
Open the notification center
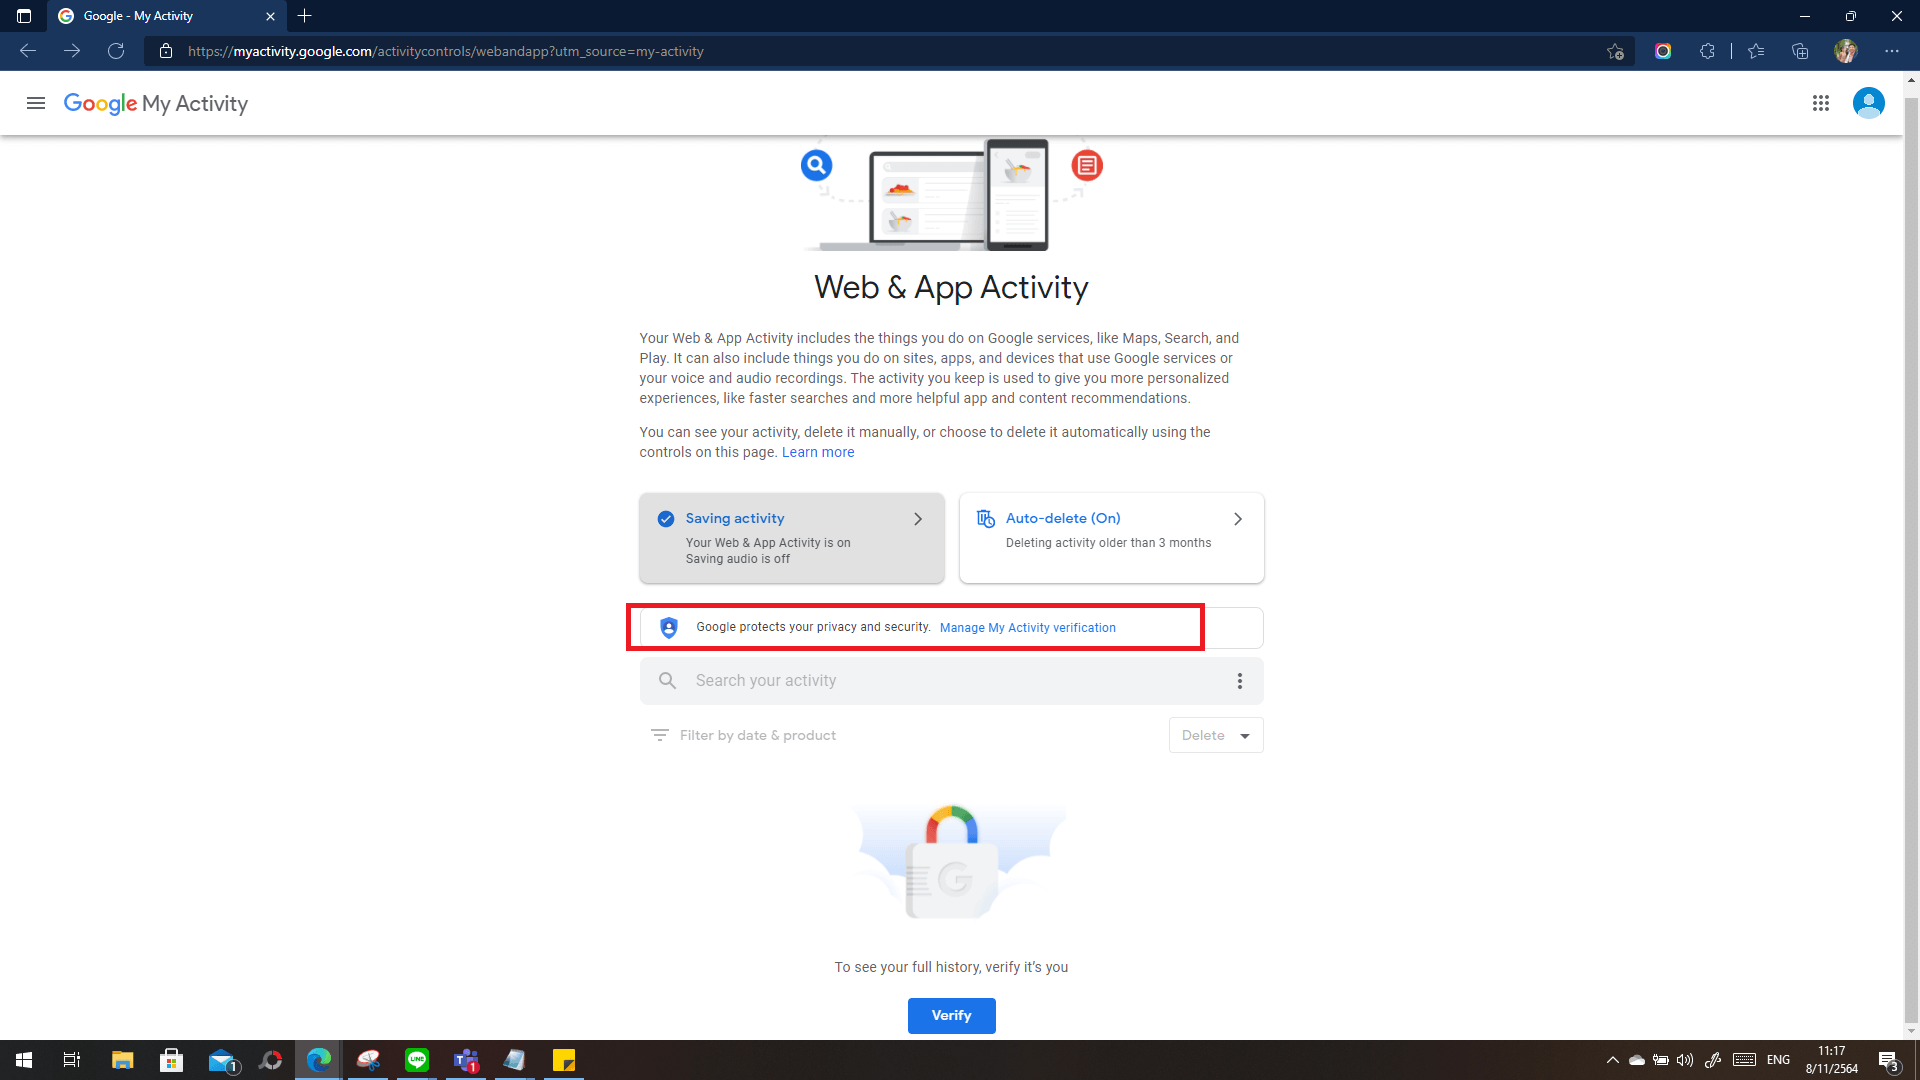coord(1889,1061)
